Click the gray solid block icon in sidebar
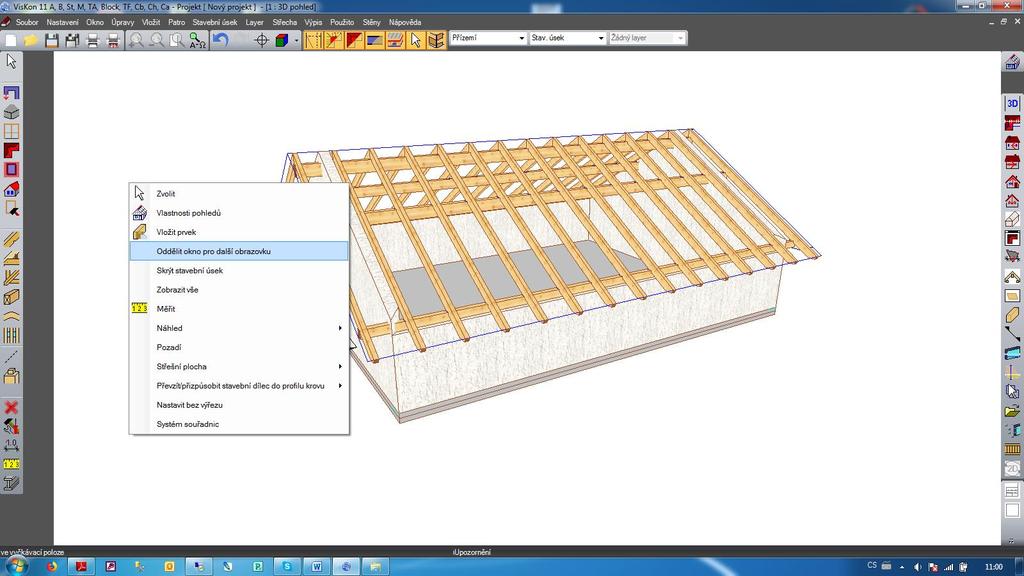This screenshot has height=576, width=1024. click(x=11, y=112)
